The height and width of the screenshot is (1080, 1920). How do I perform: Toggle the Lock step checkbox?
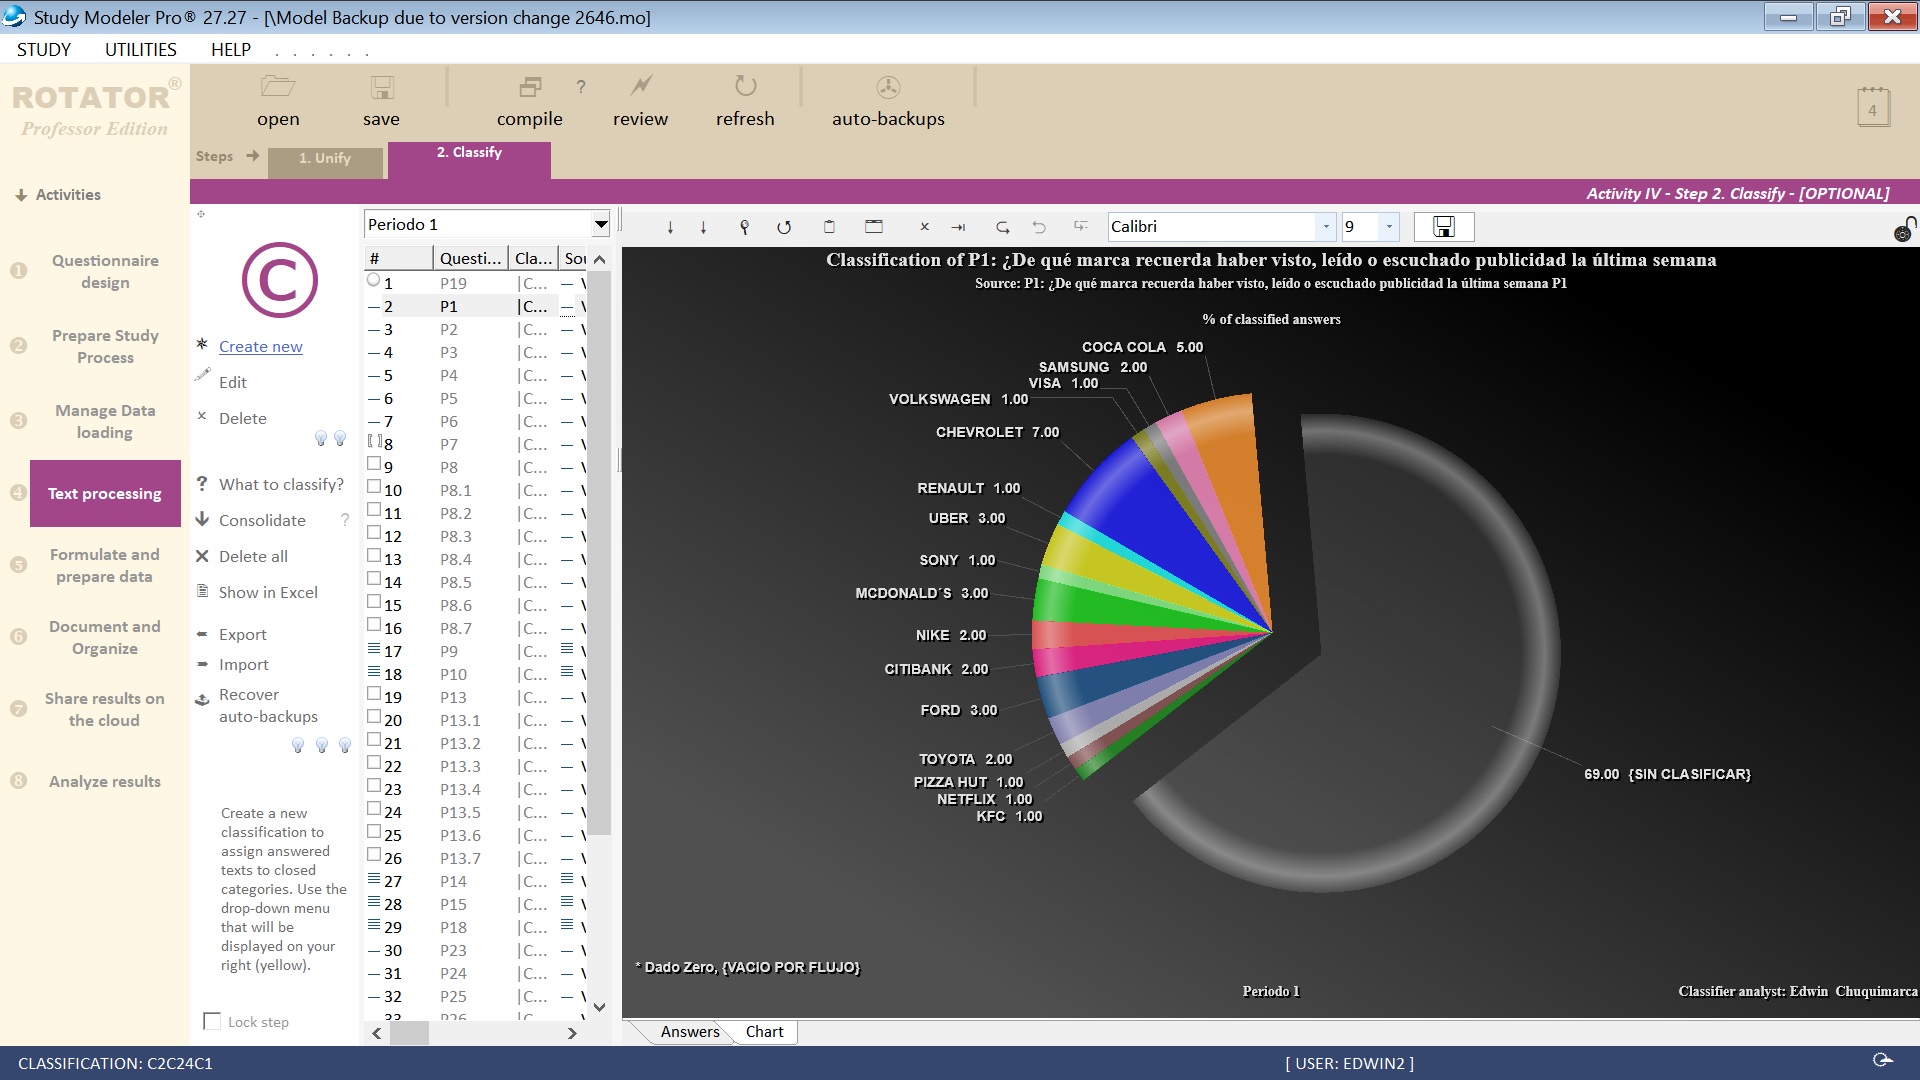[x=212, y=1021]
